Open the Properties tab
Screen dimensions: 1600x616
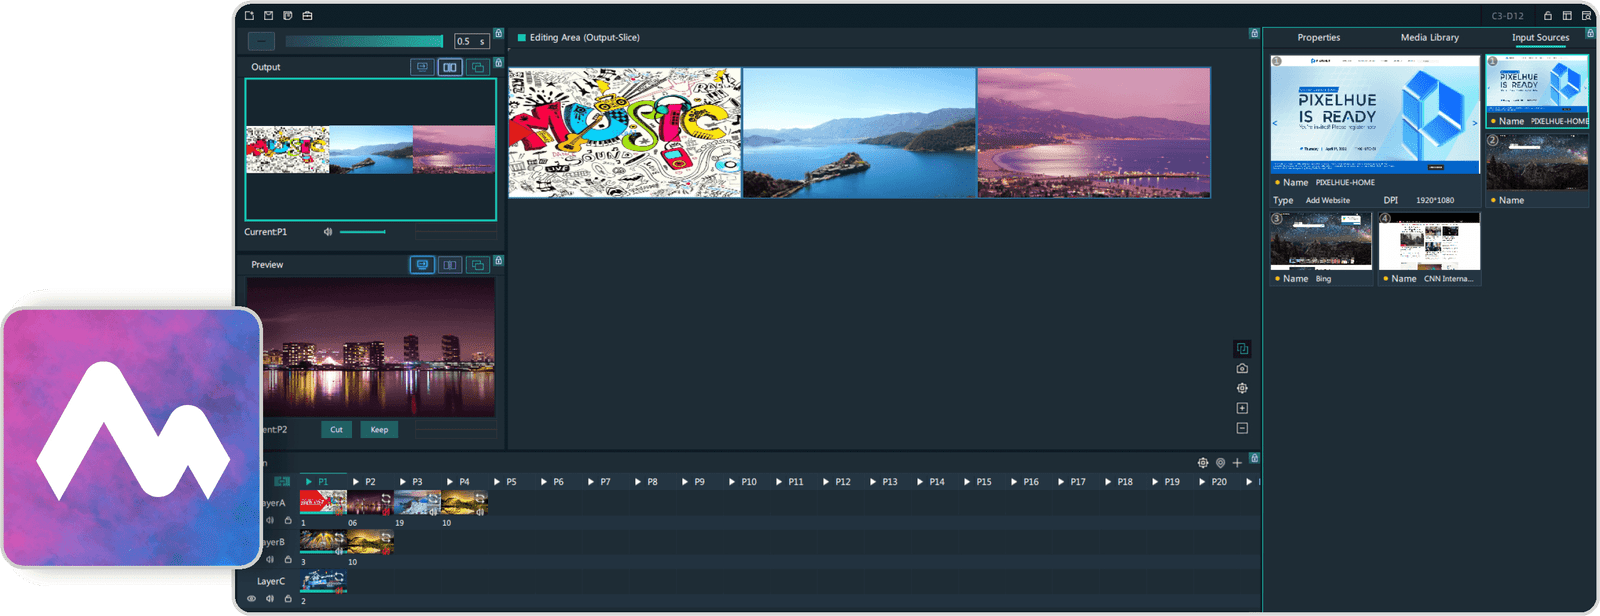click(1319, 37)
